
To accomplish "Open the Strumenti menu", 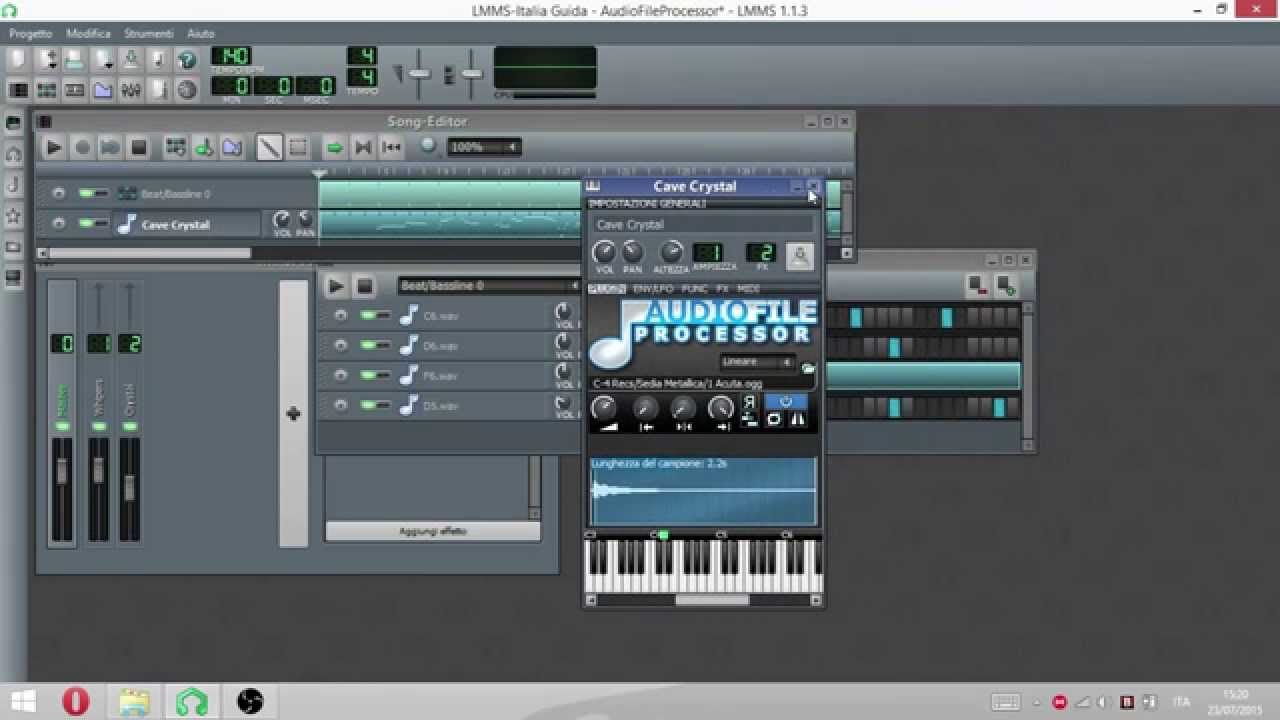I will [x=148, y=33].
